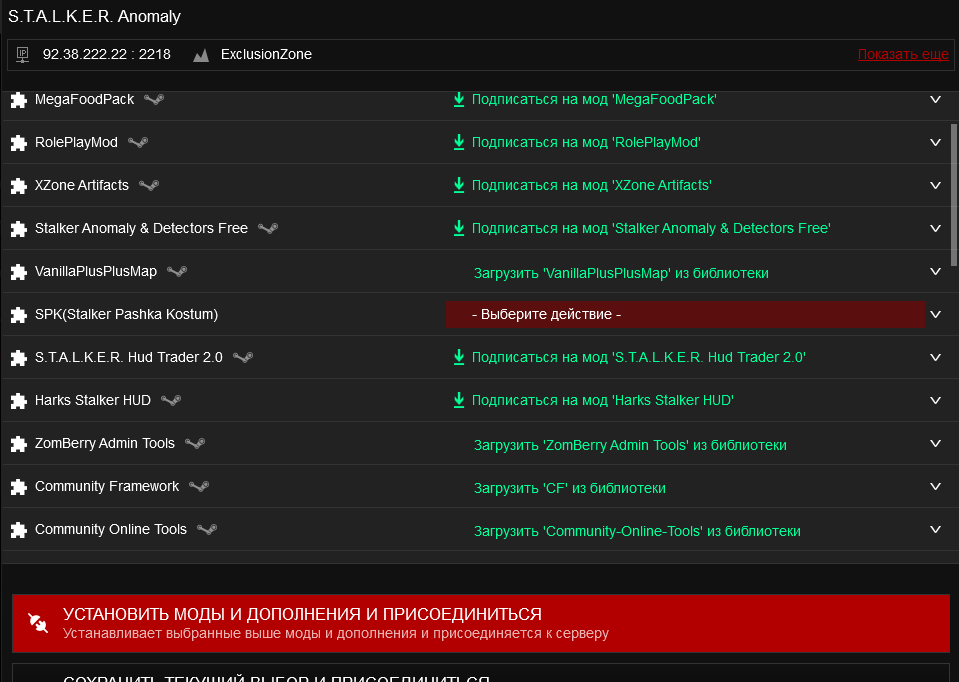Click the 'ExclusionZone' map name
Viewport: 959px width, 682px height.
[266, 54]
